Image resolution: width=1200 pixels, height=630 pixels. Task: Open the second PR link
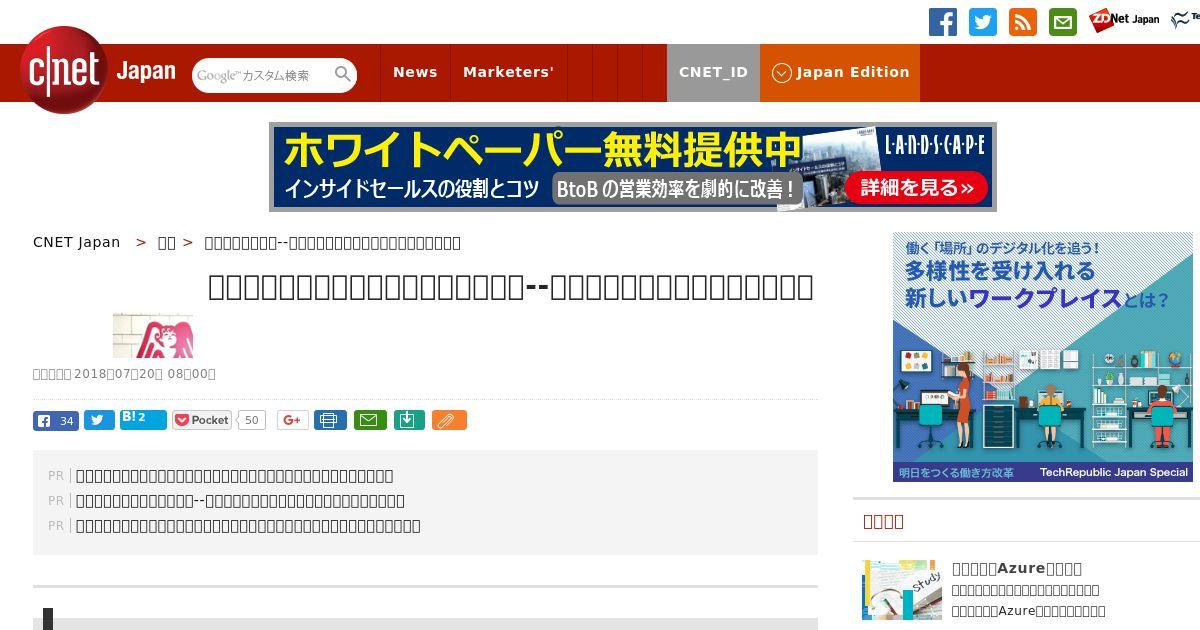tap(240, 501)
